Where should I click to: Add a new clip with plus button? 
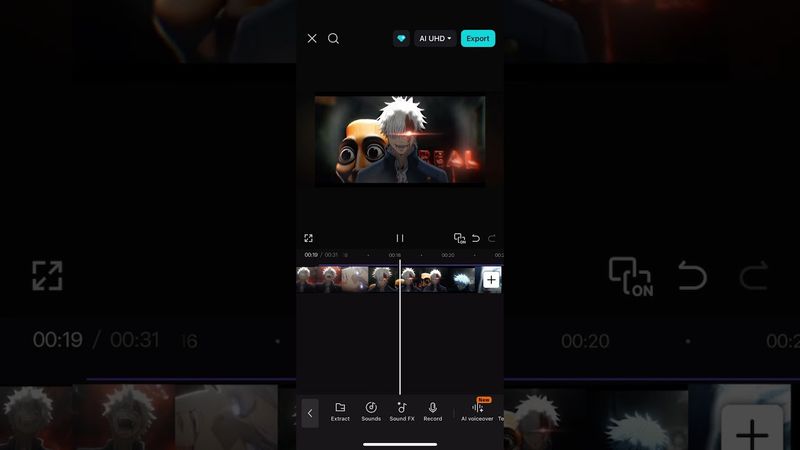point(491,280)
